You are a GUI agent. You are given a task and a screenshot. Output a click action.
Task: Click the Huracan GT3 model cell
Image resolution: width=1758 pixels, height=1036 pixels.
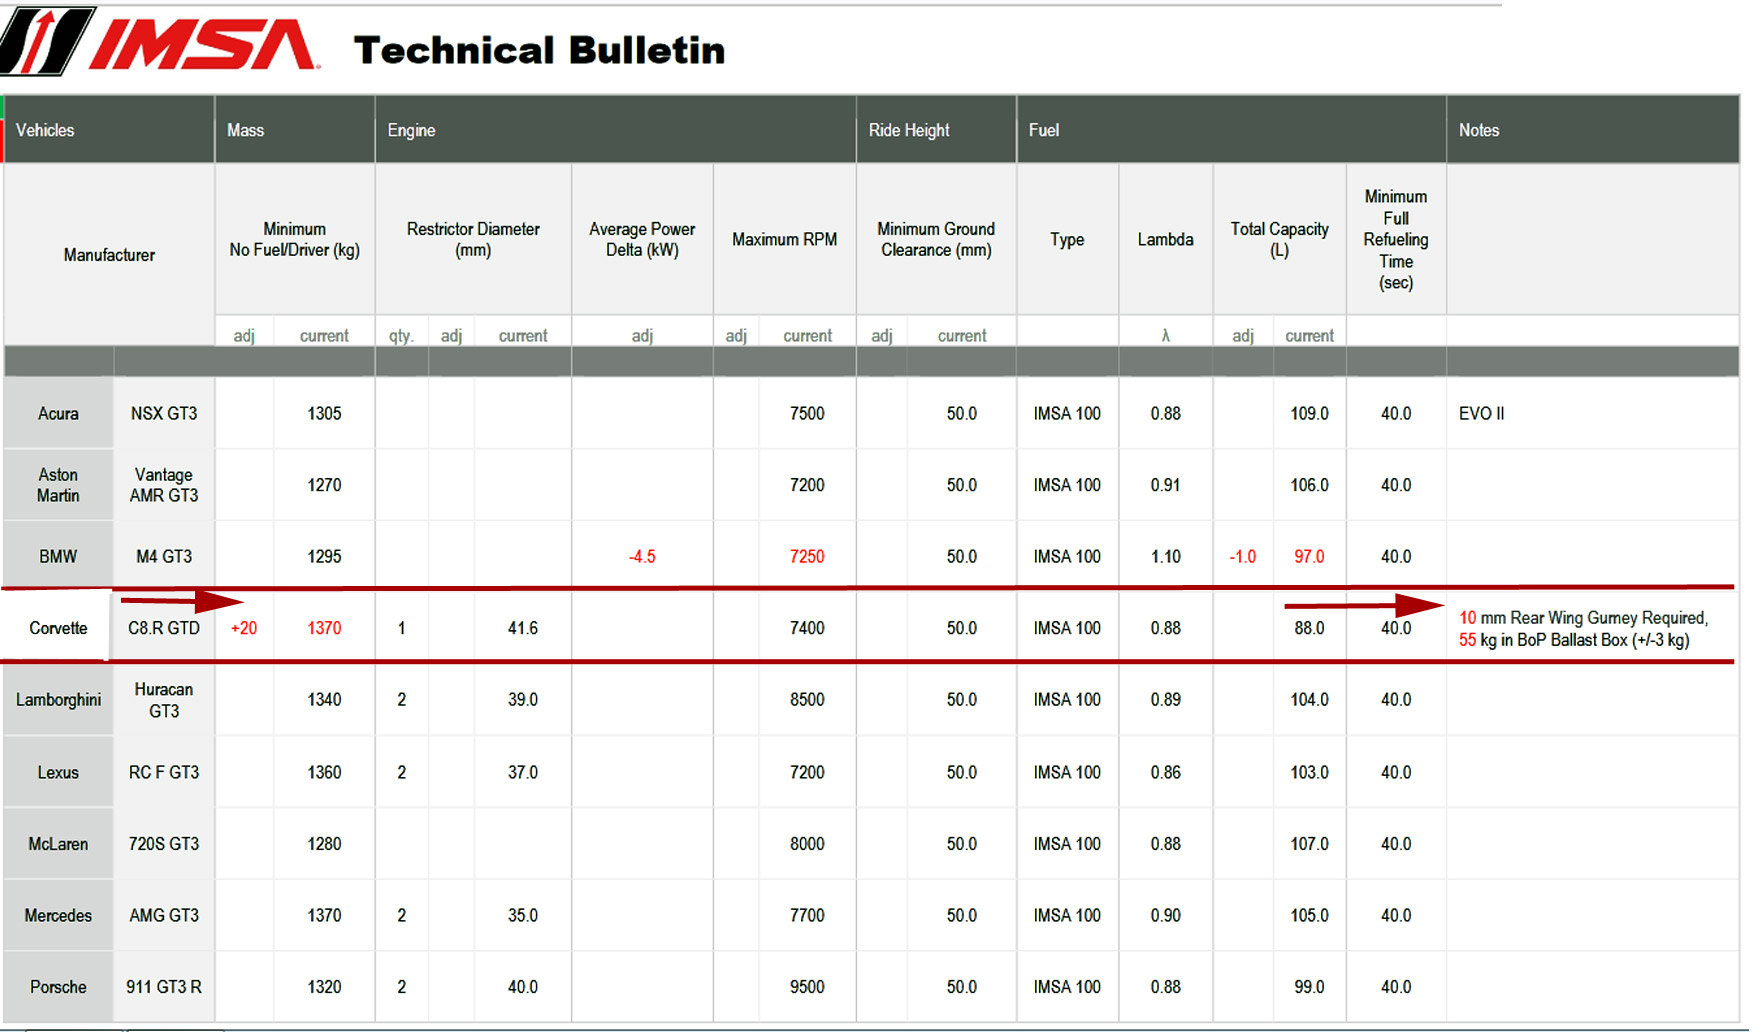pos(164,700)
